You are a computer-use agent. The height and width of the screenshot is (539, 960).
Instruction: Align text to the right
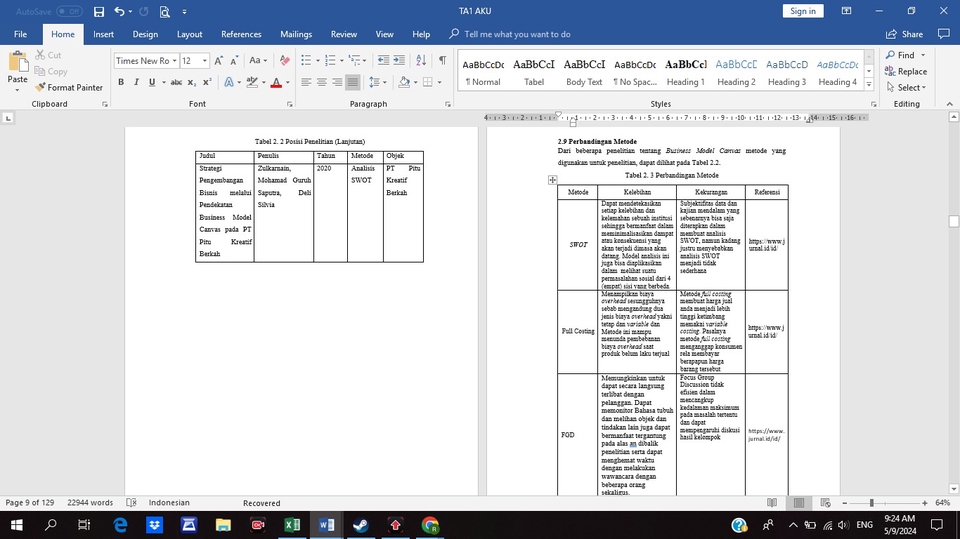[x=337, y=82]
